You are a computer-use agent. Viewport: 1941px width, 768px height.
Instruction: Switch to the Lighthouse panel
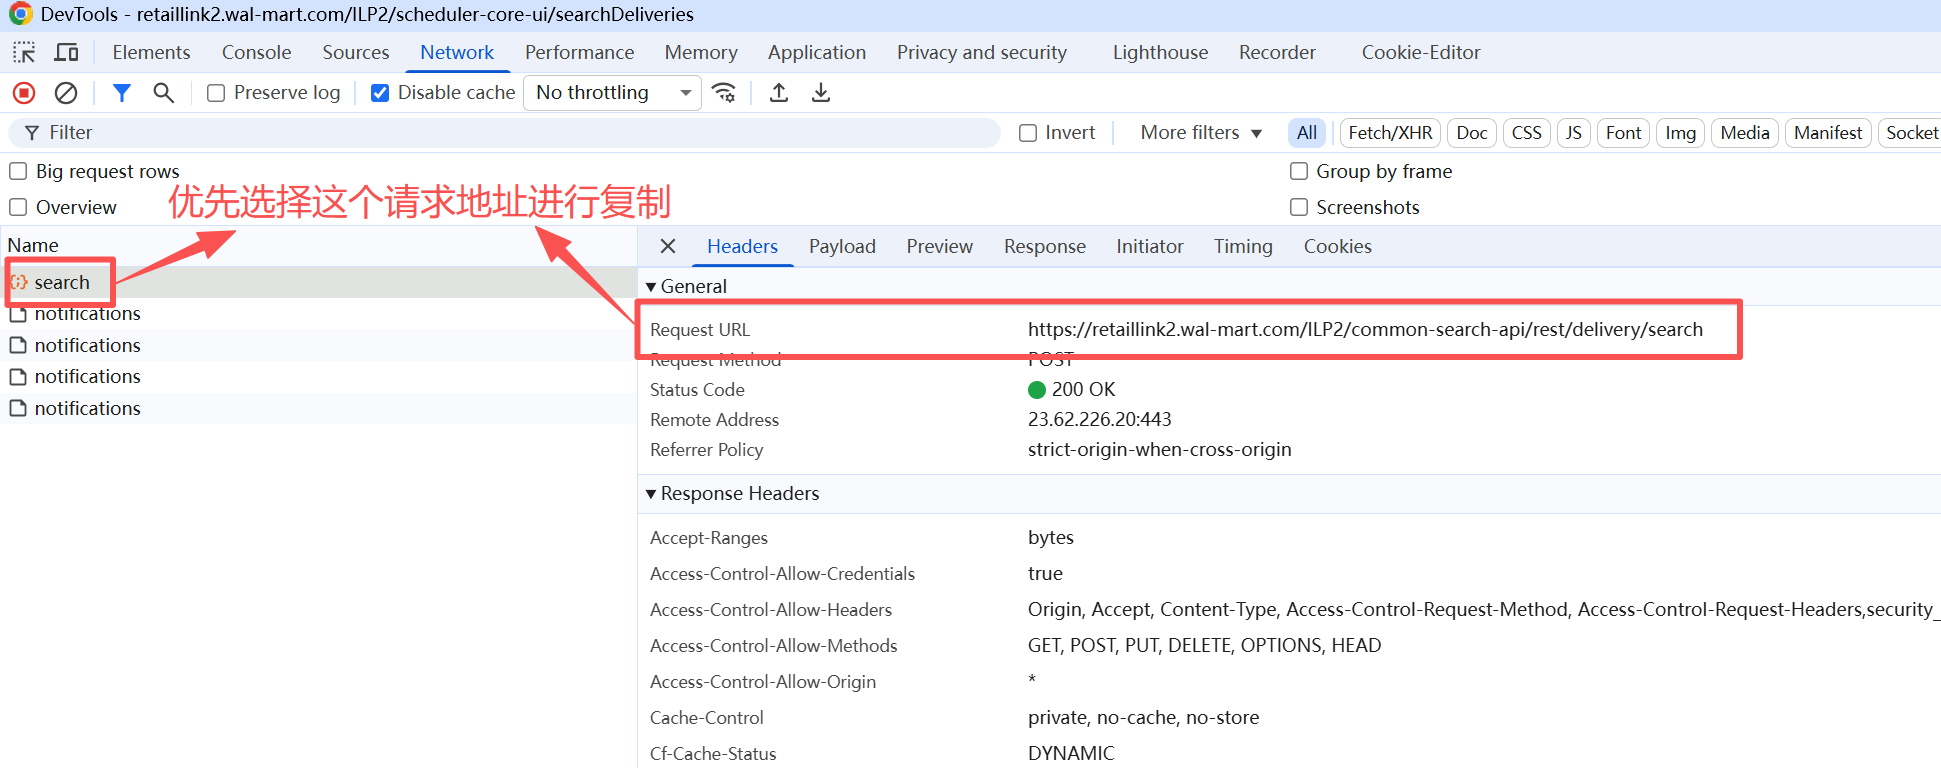tap(1161, 52)
